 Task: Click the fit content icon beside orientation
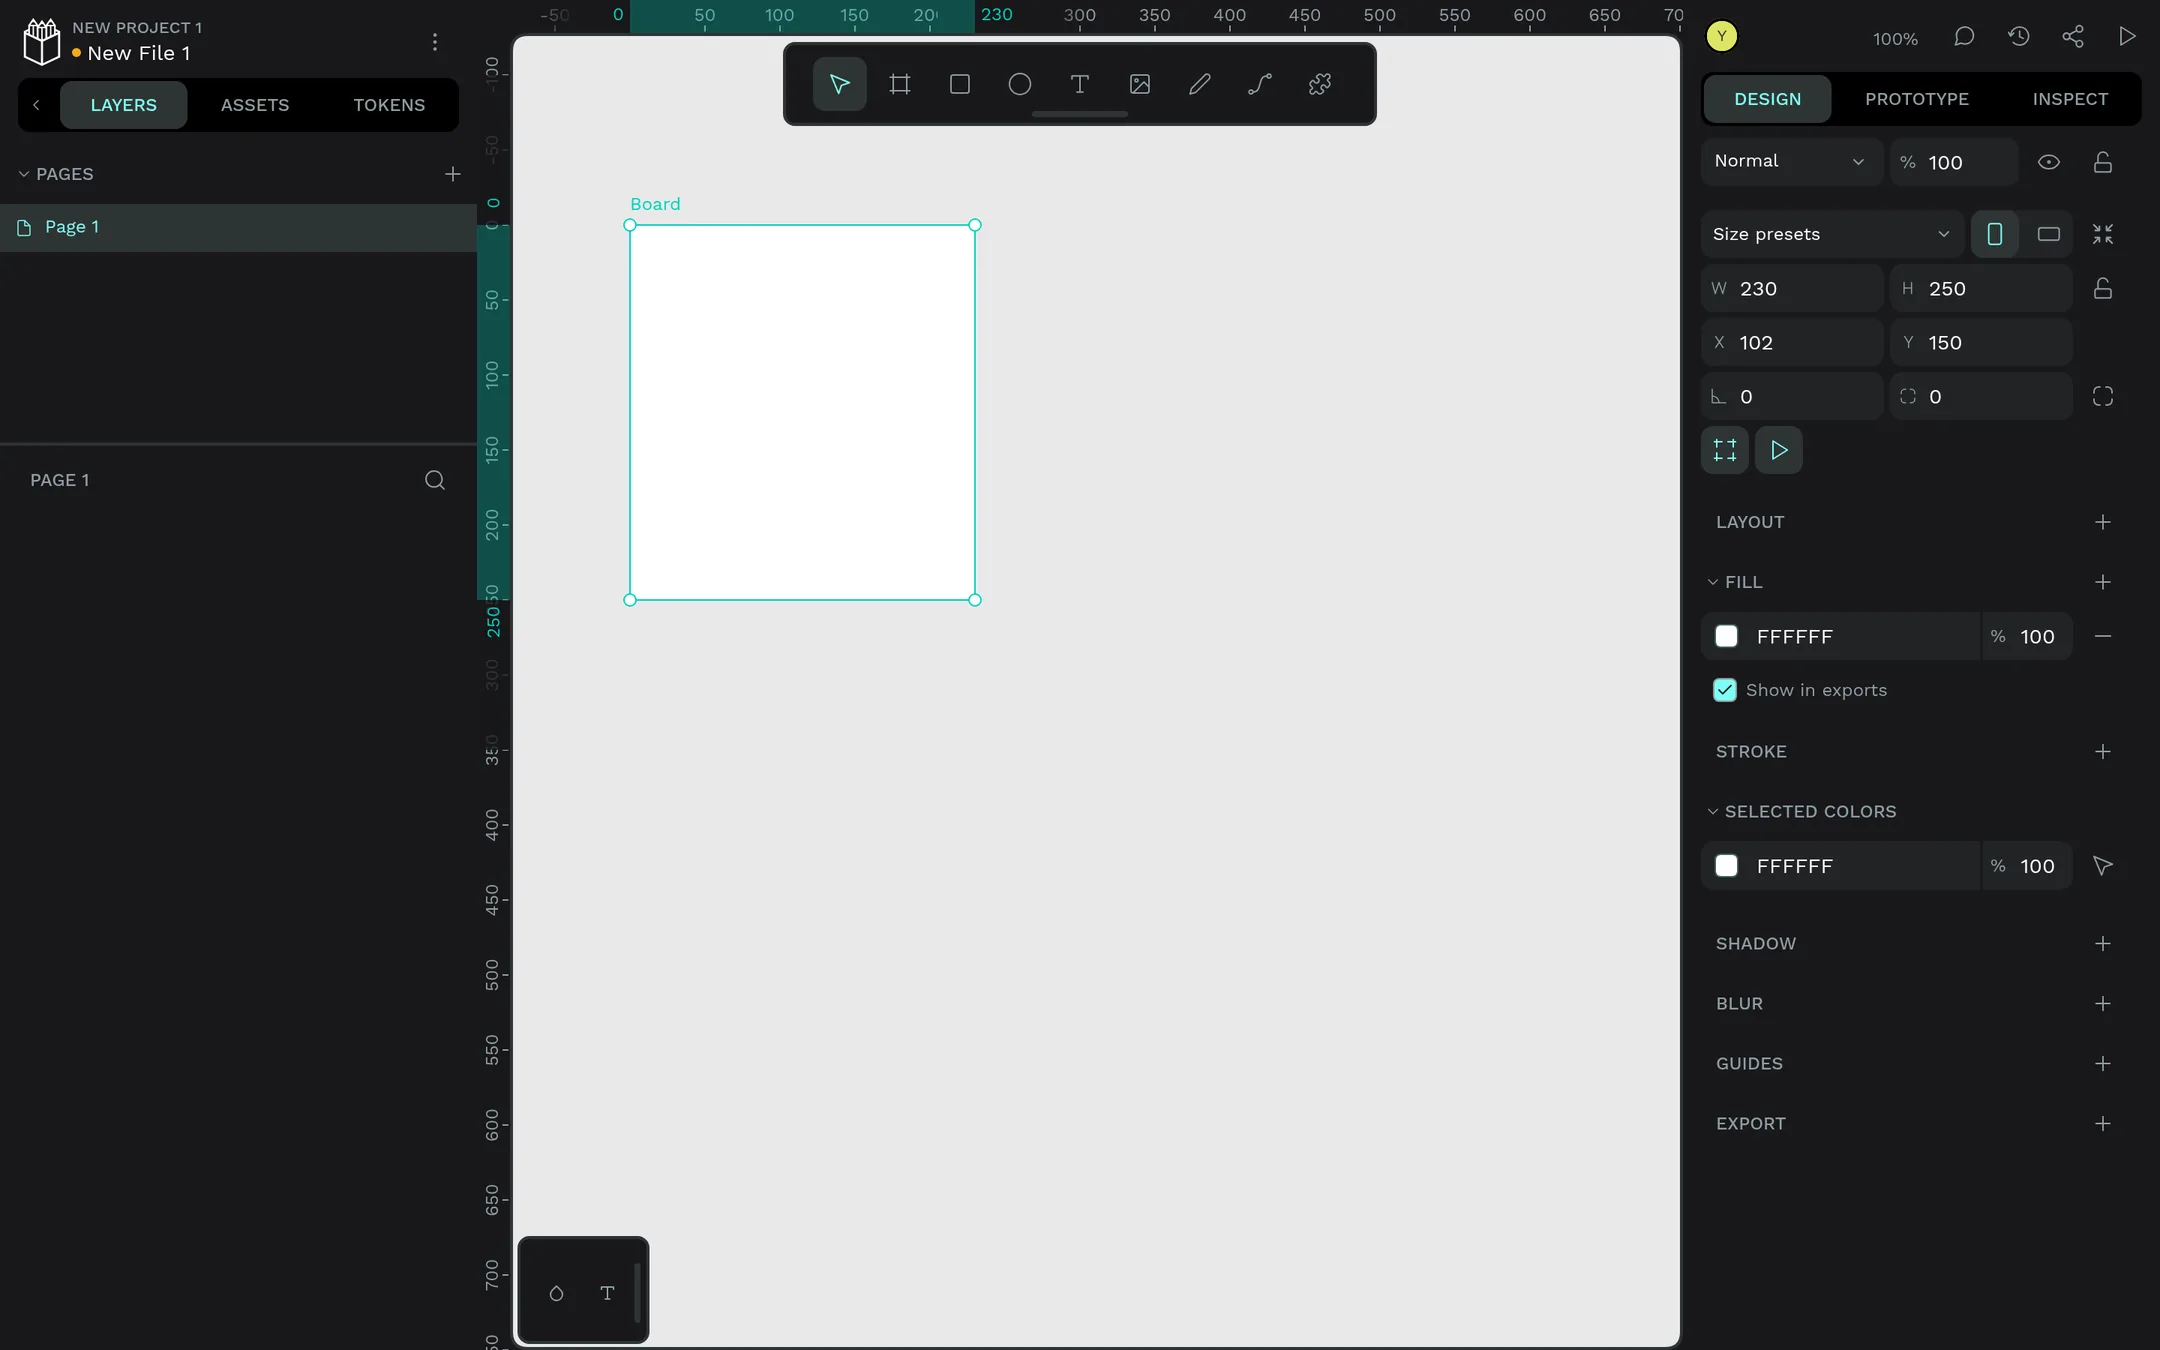tap(2102, 234)
